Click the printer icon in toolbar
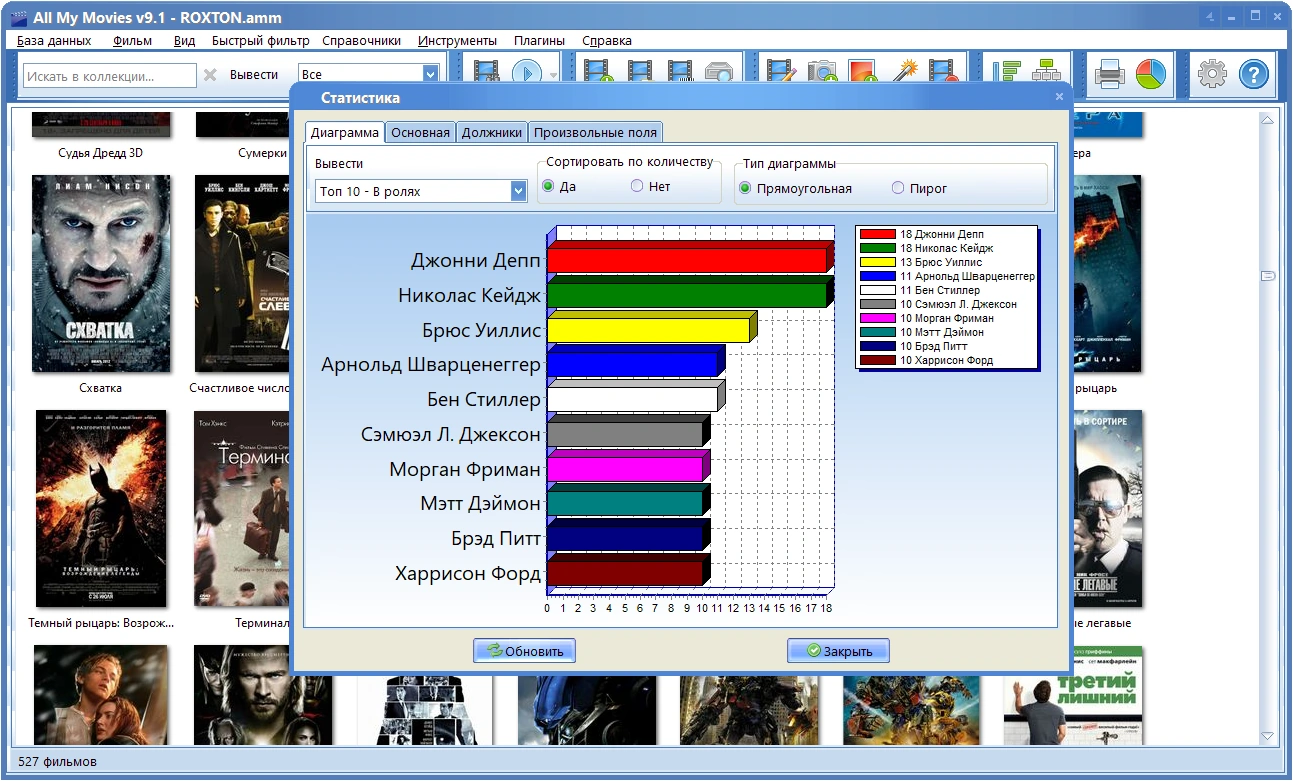 (1111, 74)
